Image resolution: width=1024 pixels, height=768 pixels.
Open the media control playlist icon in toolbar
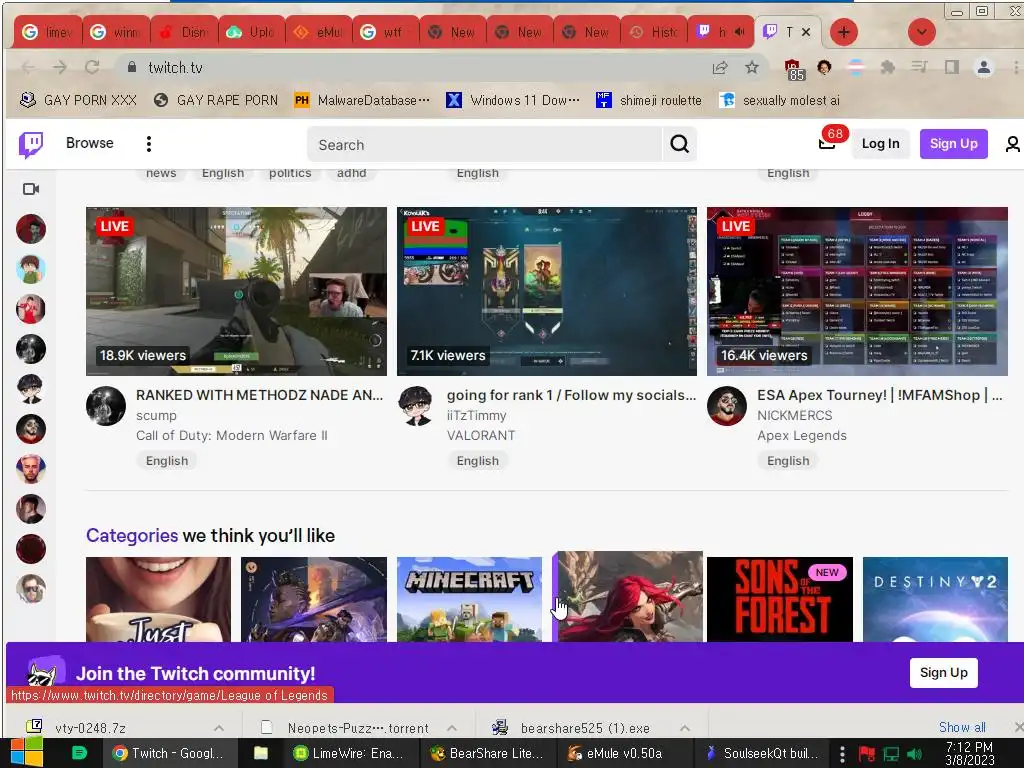coord(920,67)
